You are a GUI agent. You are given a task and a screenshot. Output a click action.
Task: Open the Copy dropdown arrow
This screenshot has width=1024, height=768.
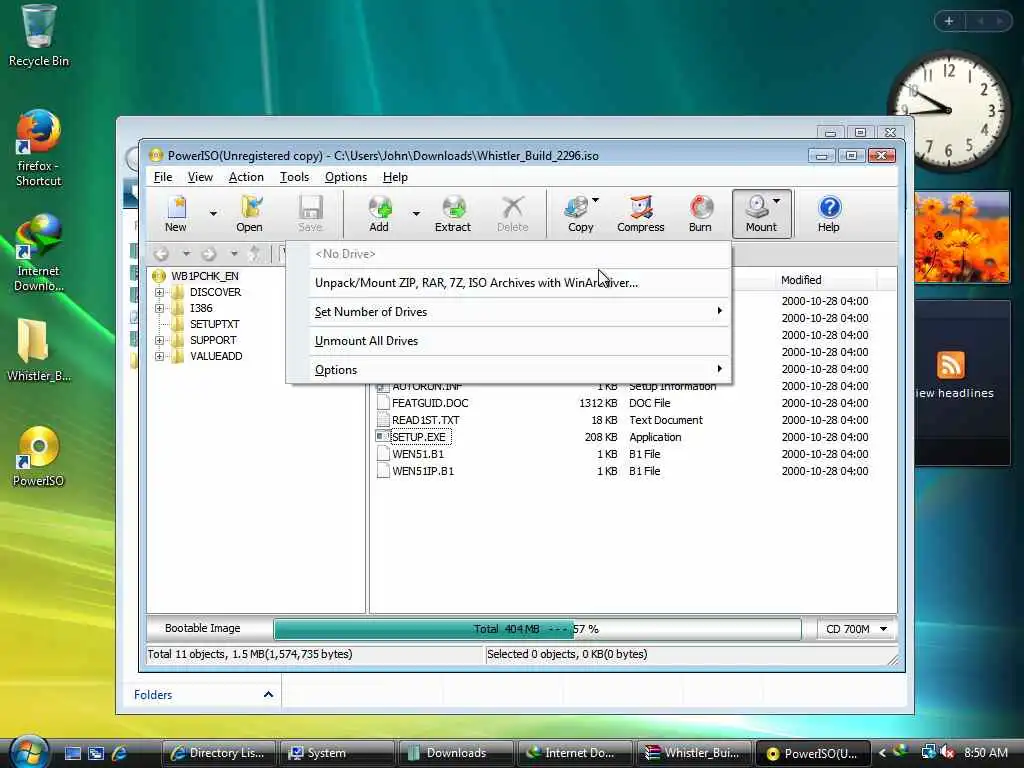pyautogui.click(x=595, y=200)
